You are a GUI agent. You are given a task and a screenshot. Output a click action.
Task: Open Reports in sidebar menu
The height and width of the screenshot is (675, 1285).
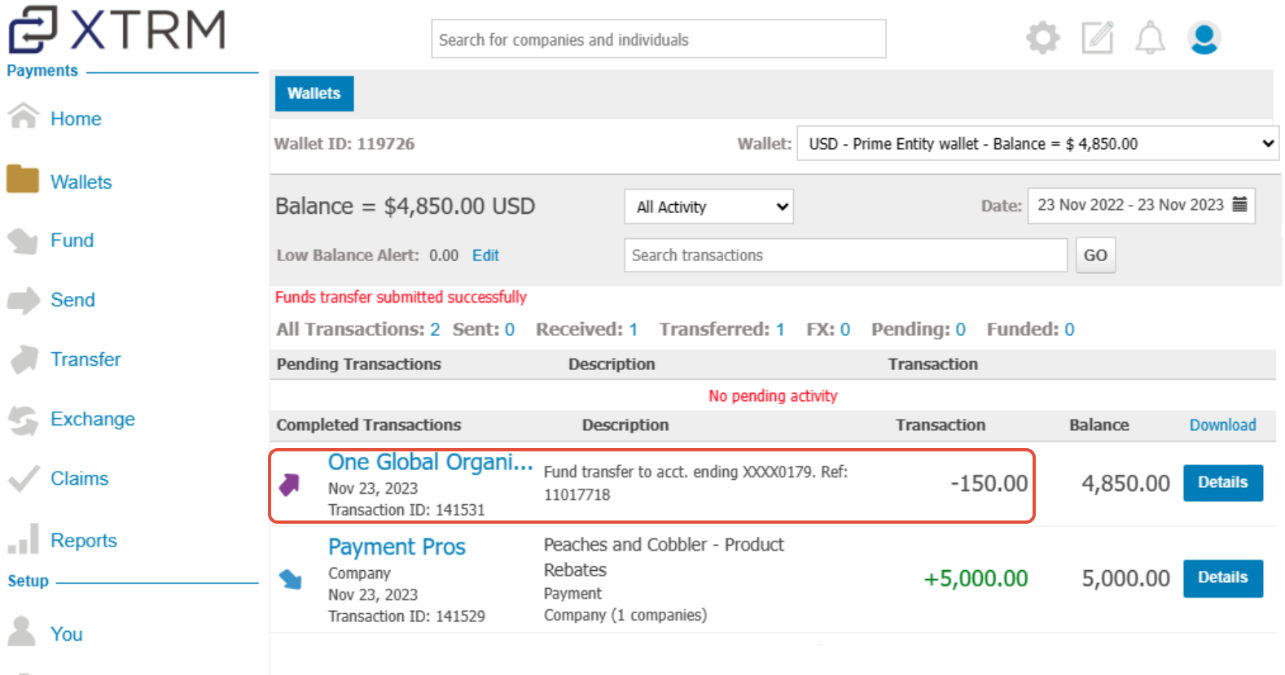pos(84,540)
